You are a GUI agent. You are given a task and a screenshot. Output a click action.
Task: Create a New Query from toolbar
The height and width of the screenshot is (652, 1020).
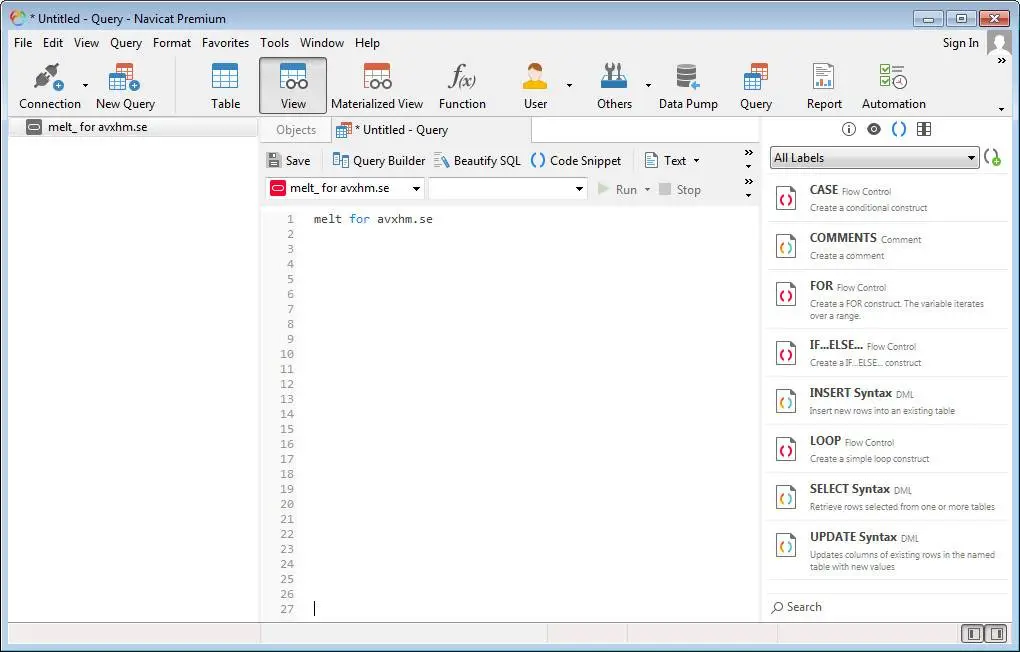tap(125, 86)
